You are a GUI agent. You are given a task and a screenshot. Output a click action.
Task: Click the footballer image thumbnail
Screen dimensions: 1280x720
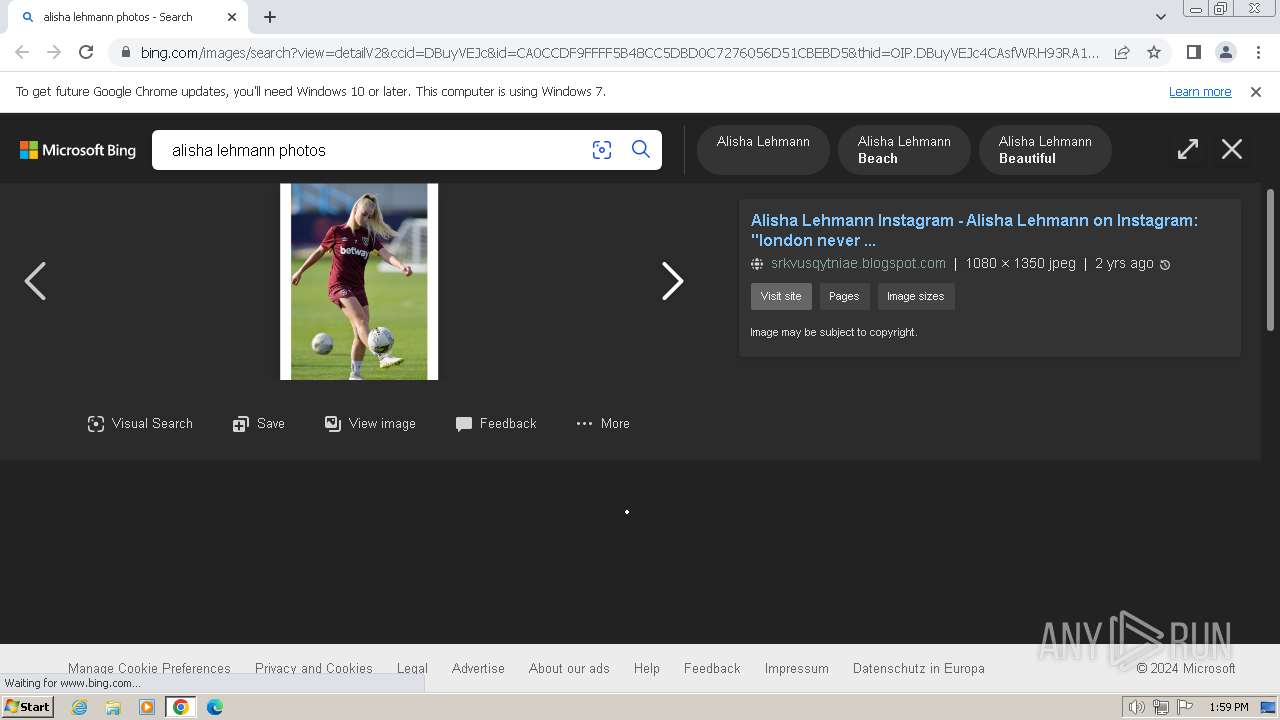359,282
